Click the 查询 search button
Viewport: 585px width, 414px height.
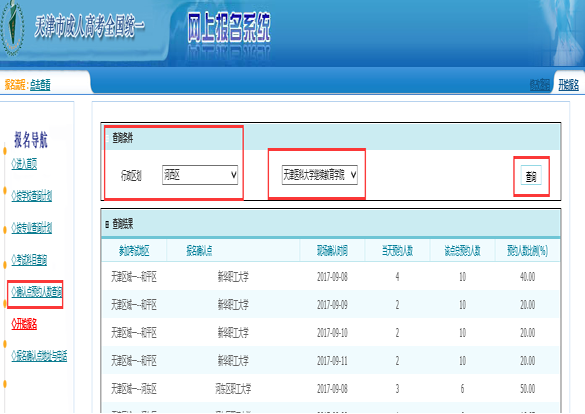point(531,176)
